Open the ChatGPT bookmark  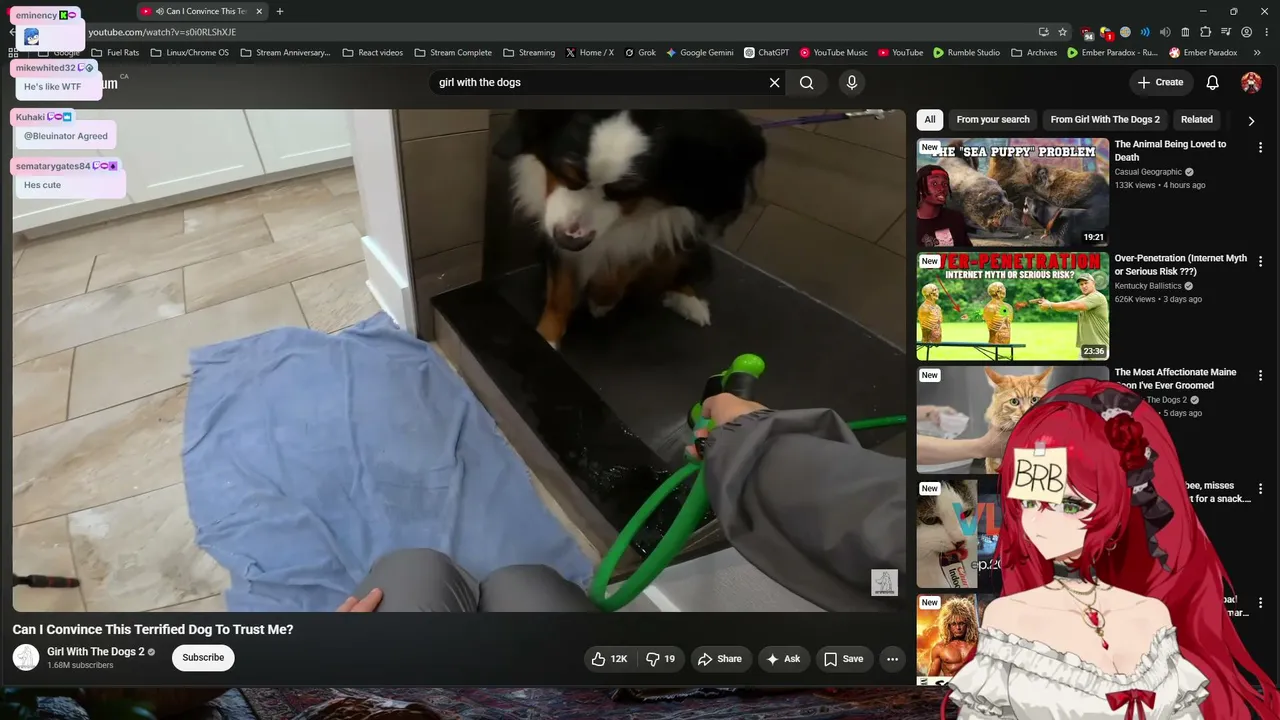click(x=766, y=53)
